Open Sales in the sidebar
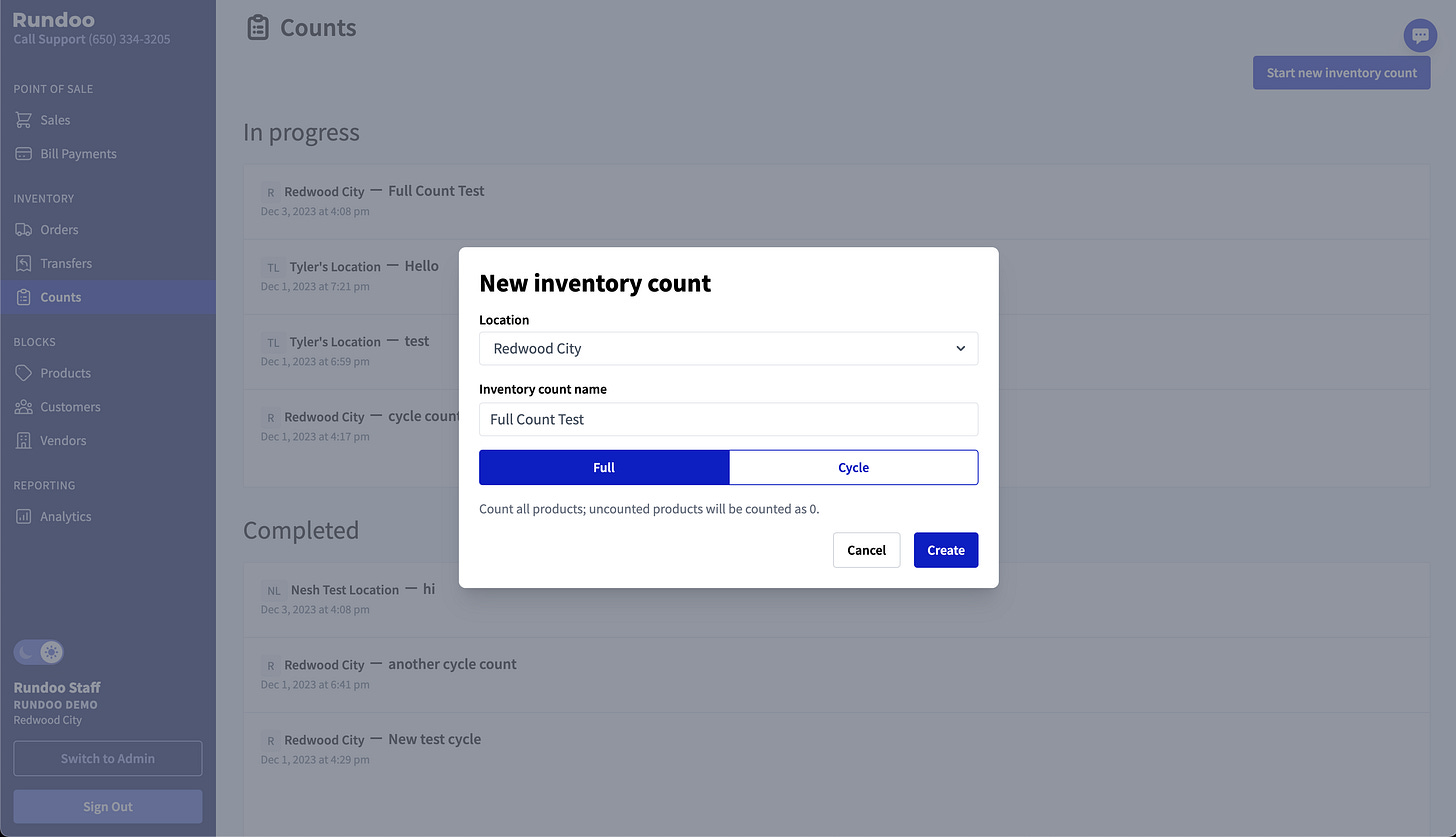 108,120
